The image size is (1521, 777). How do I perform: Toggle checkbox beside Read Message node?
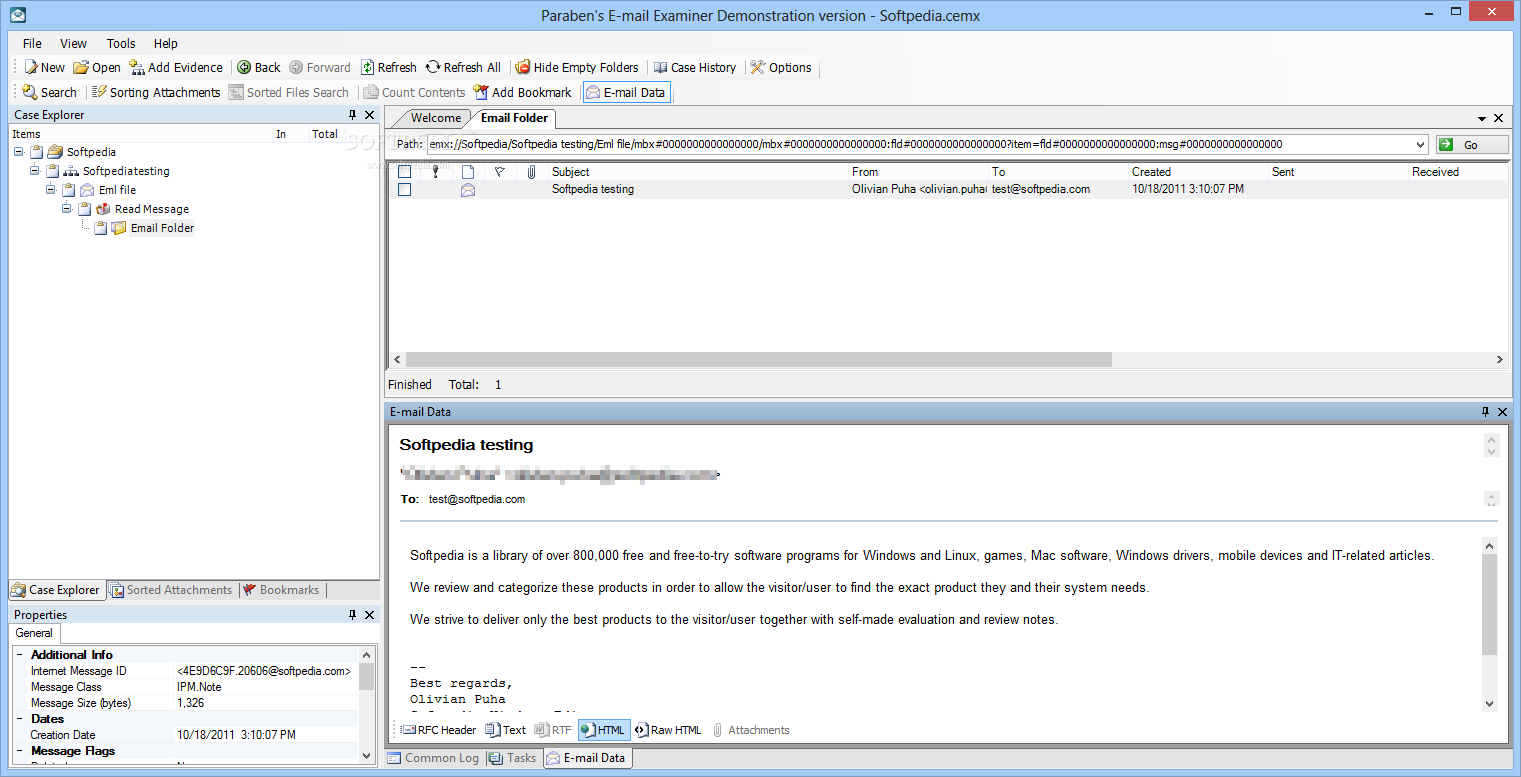pyautogui.click(x=85, y=209)
